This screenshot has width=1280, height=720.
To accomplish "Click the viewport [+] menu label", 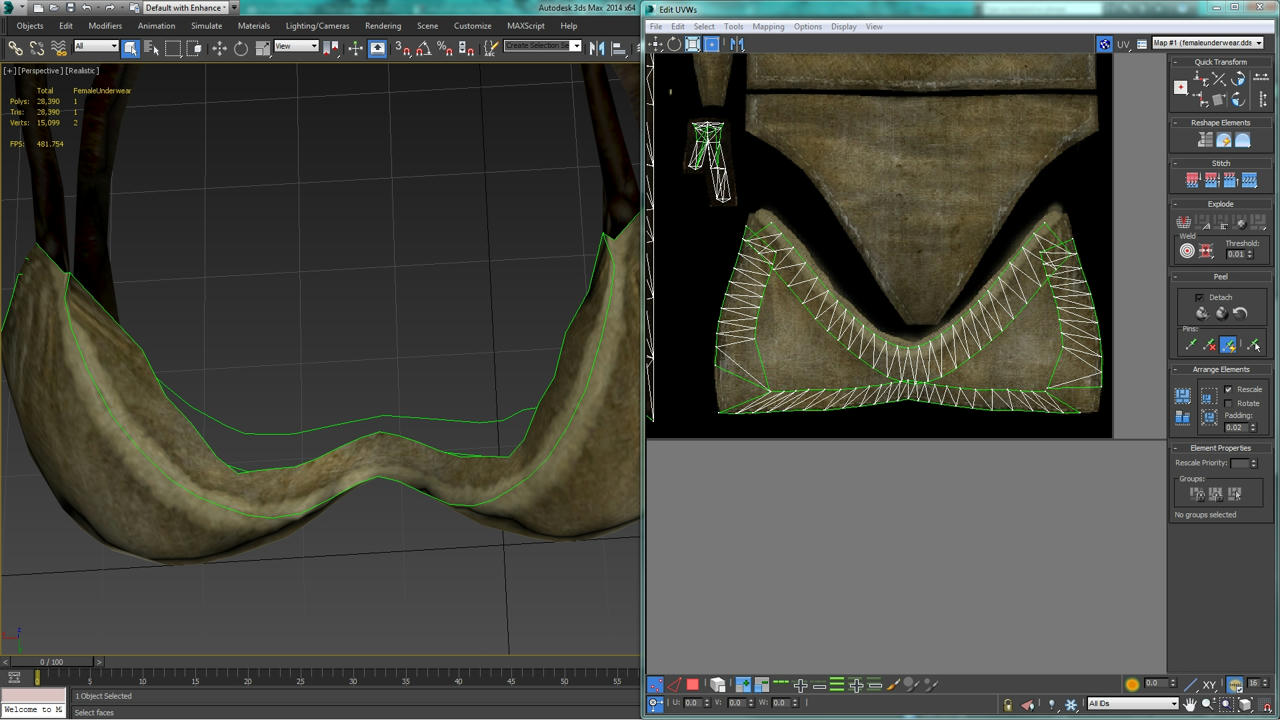I will point(9,71).
